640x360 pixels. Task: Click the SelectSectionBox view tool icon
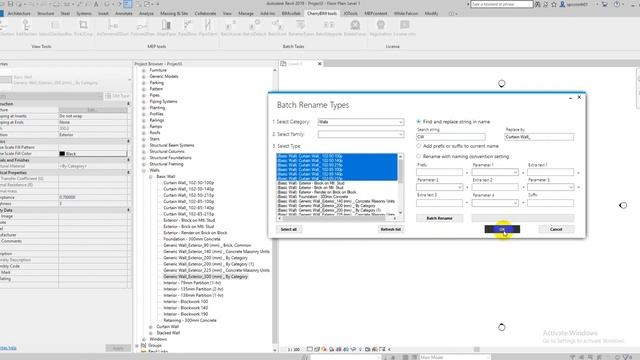55,25
